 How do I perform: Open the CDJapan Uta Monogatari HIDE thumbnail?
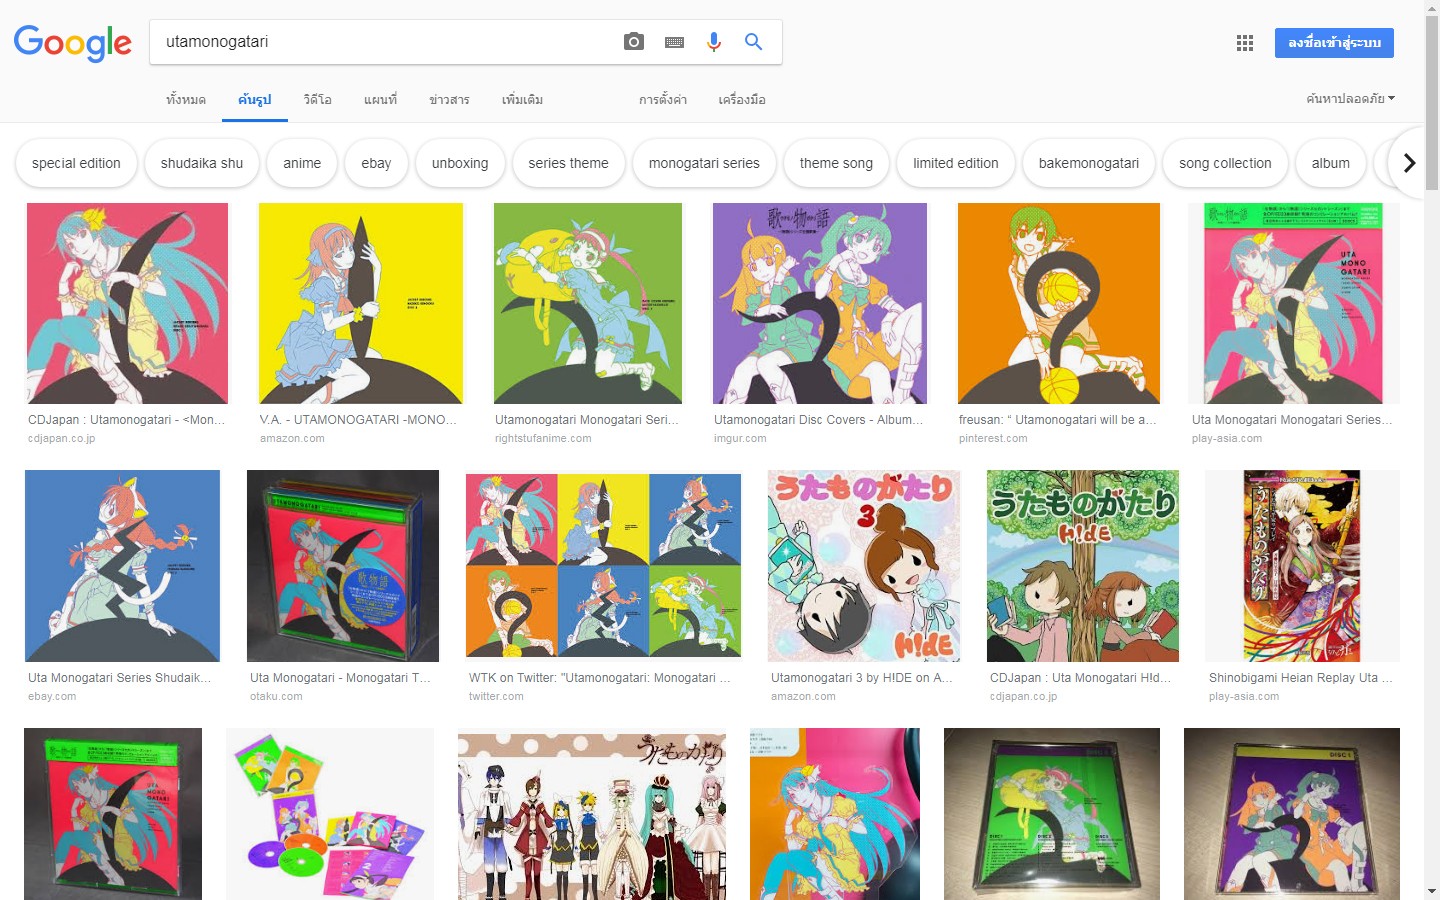(1083, 566)
